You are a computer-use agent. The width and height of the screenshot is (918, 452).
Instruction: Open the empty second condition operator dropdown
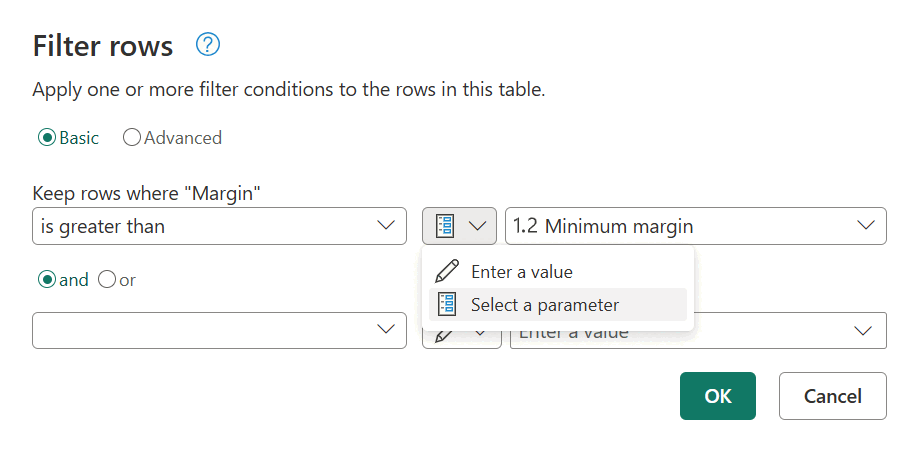219,330
